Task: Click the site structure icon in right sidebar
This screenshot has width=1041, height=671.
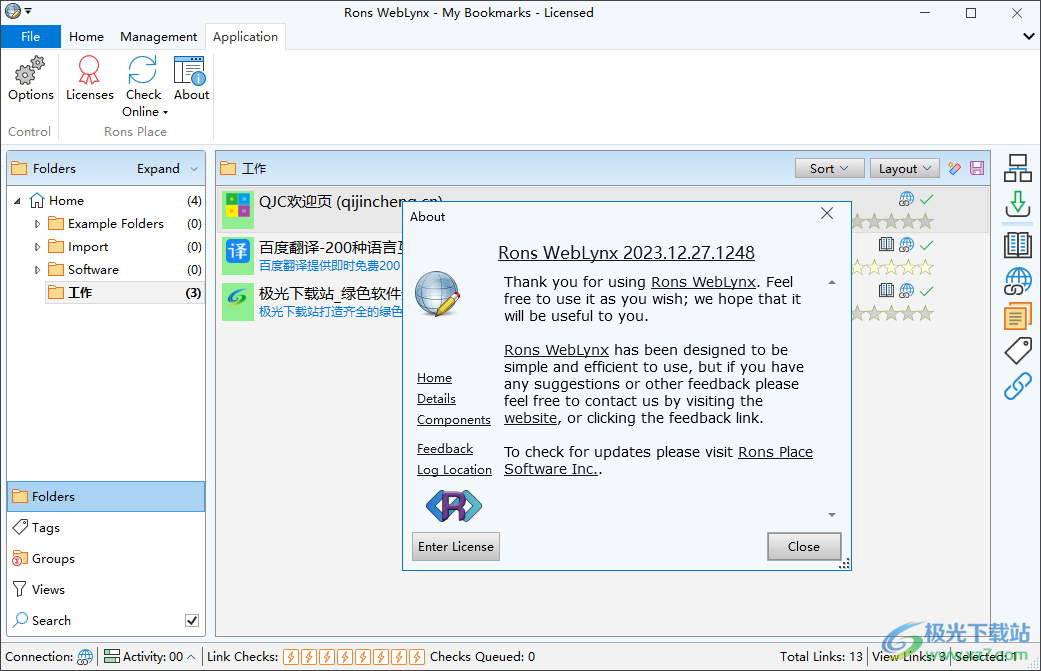Action: click(1018, 168)
